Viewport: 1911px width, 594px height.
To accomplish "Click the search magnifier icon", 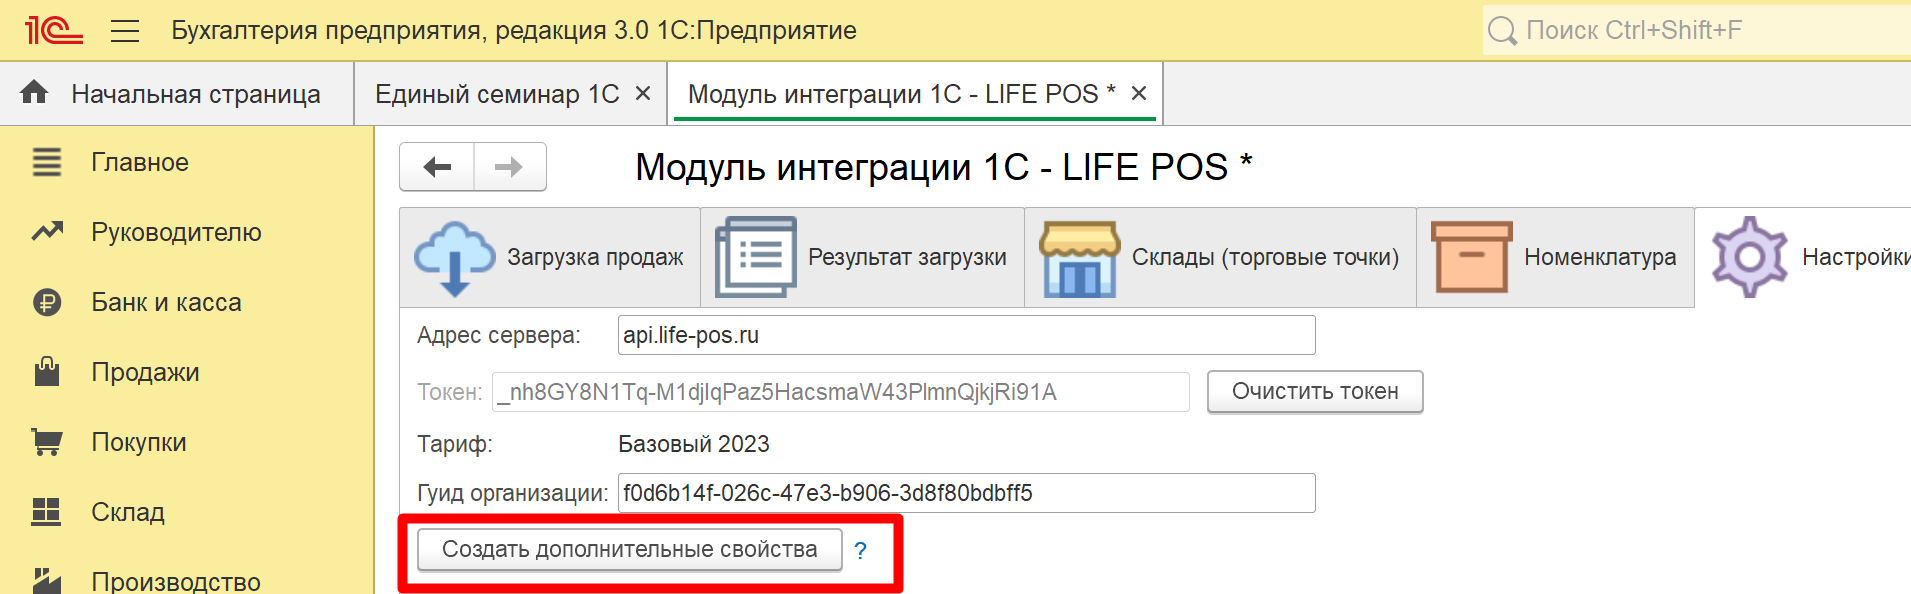I will (x=1502, y=31).
